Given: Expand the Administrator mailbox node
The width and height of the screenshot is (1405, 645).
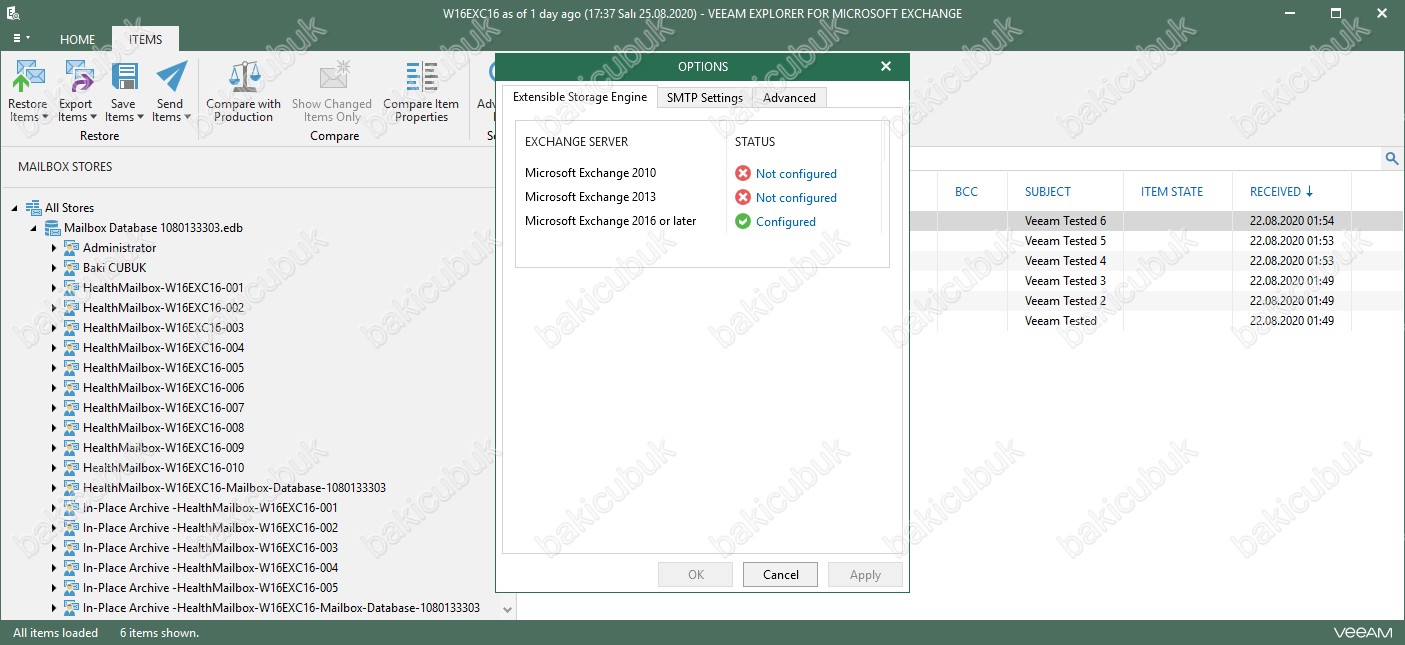Looking at the screenshot, I should pyautogui.click(x=53, y=248).
